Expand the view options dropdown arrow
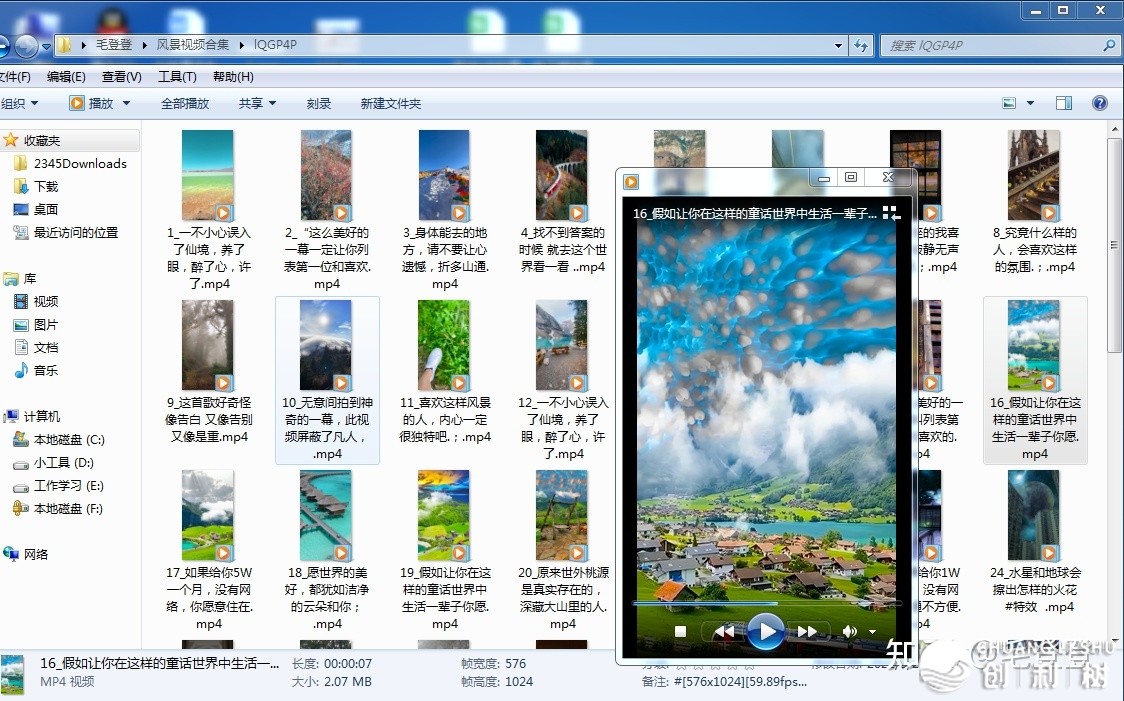 [1030, 103]
